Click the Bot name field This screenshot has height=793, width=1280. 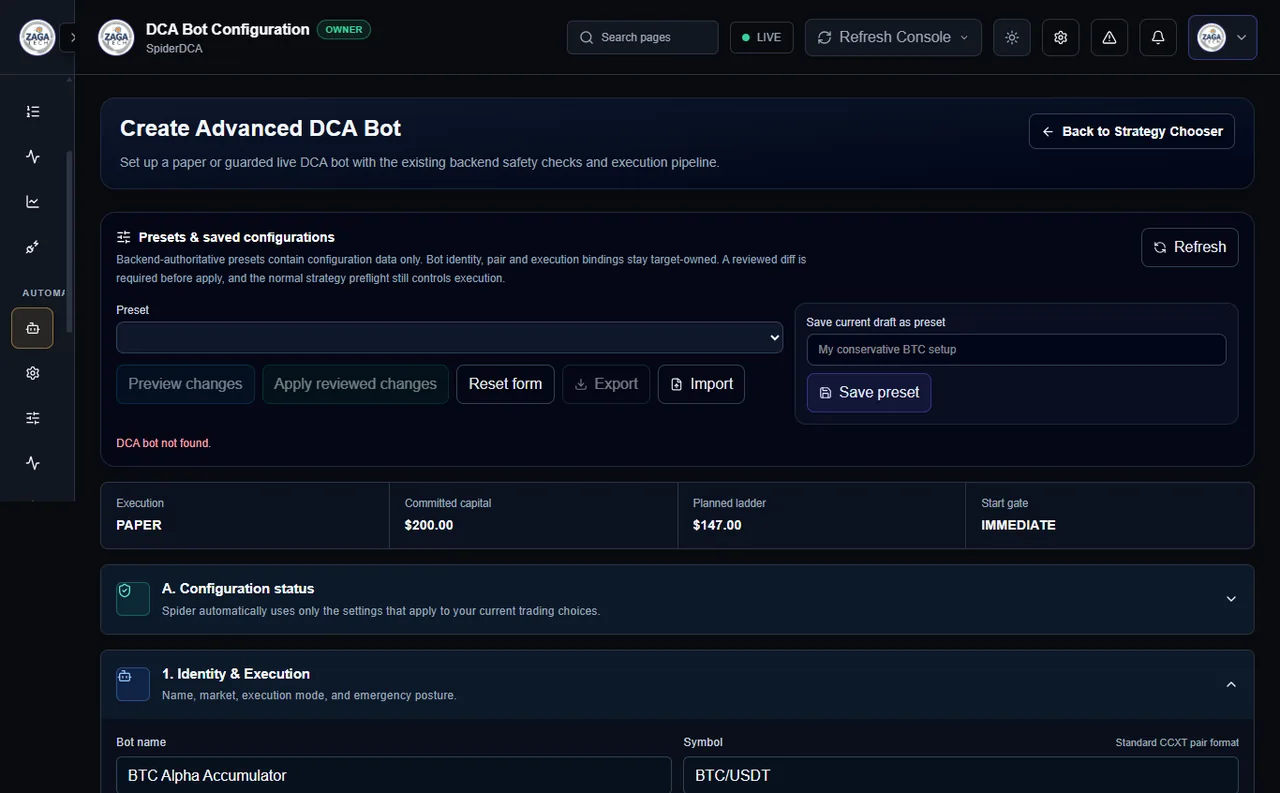[394, 775]
